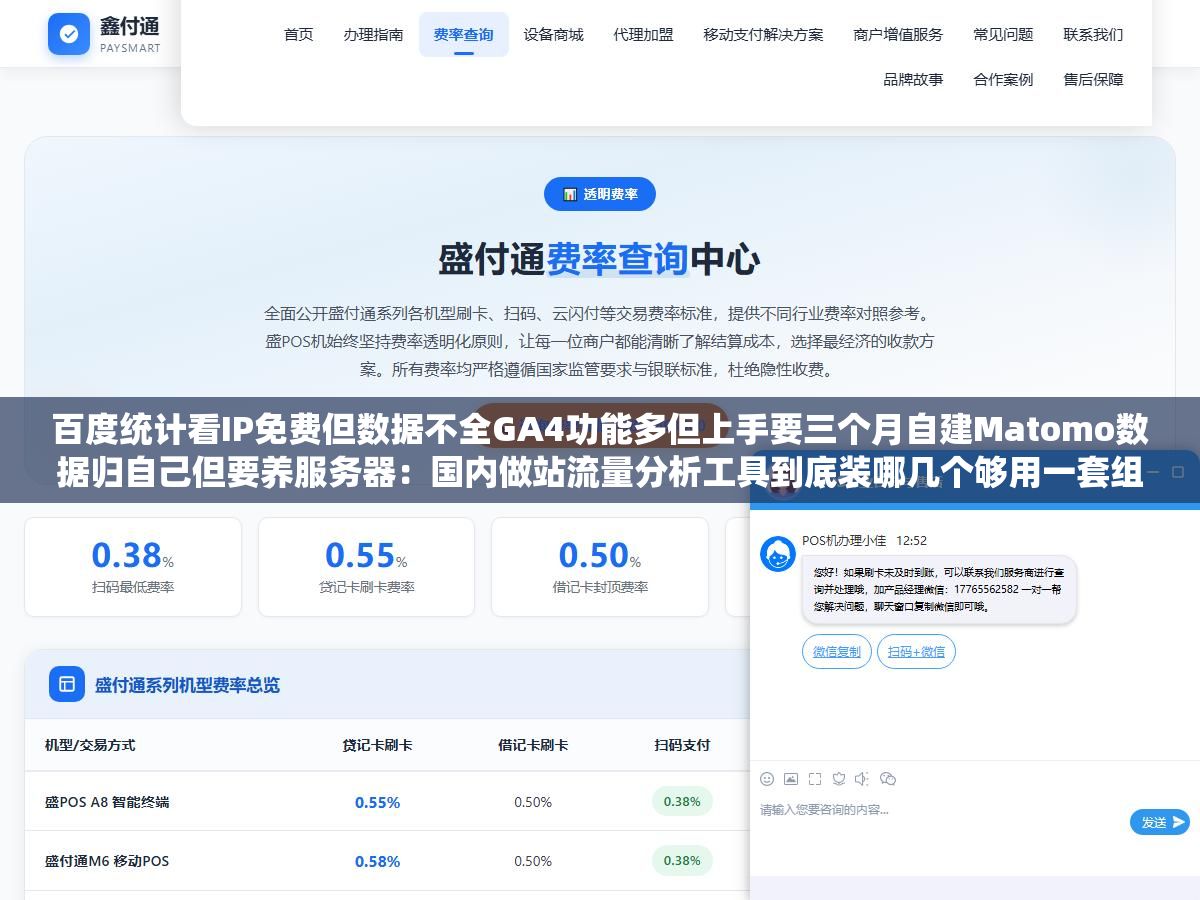Open 联系我们 in navigation
Viewport: 1200px width, 900px height.
click(1093, 34)
